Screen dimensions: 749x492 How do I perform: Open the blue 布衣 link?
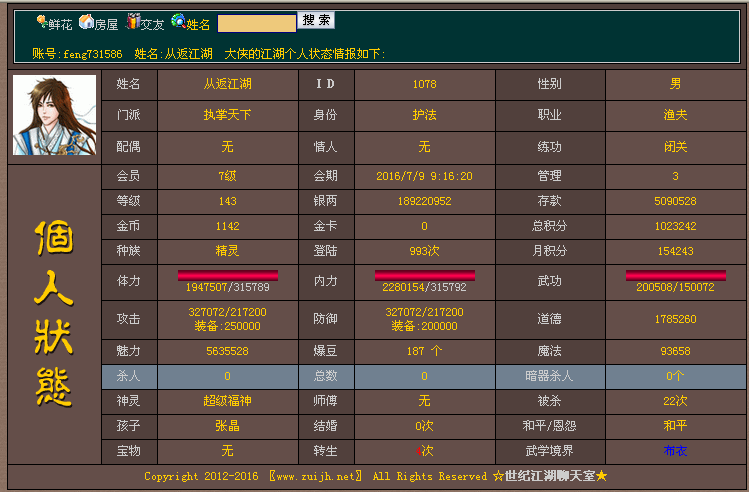tap(675, 451)
